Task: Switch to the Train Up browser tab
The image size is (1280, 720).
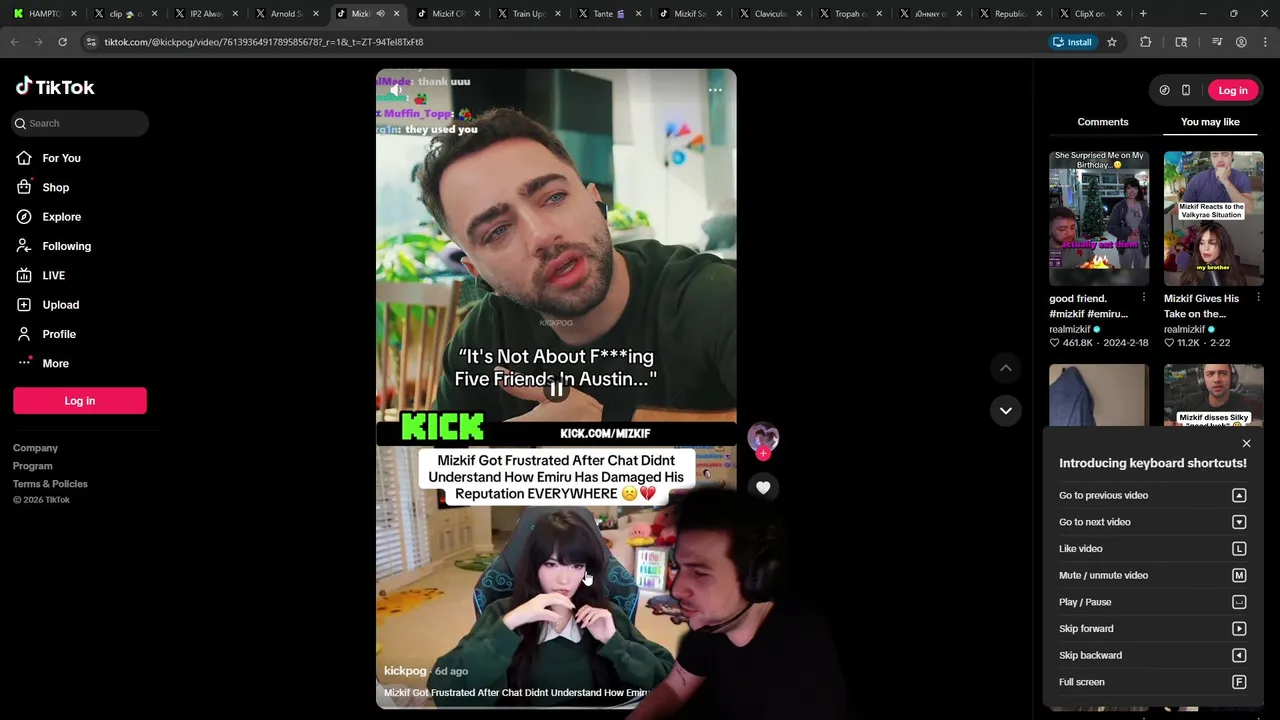Action: coord(528,14)
